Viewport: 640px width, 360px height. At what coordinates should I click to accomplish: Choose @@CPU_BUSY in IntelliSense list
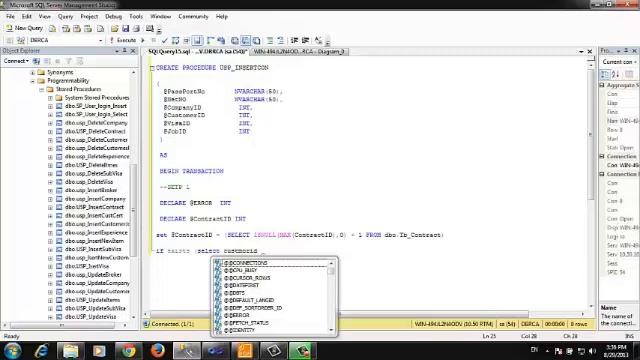pyautogui.click(x=240, y=270)
